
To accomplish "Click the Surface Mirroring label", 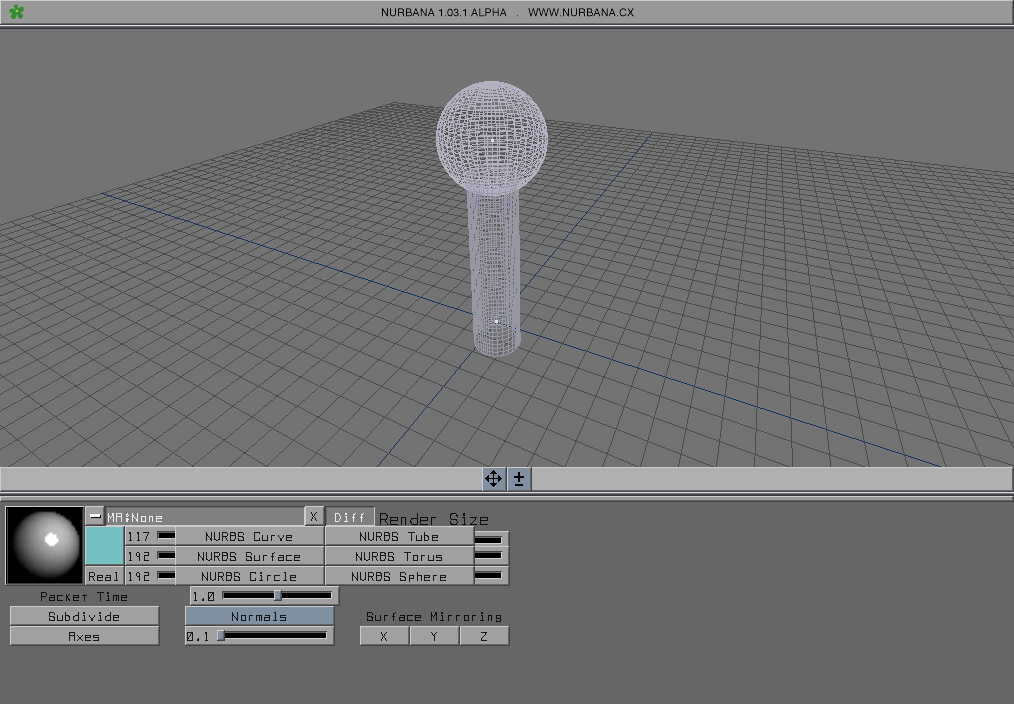I will [x=434, y=617].
